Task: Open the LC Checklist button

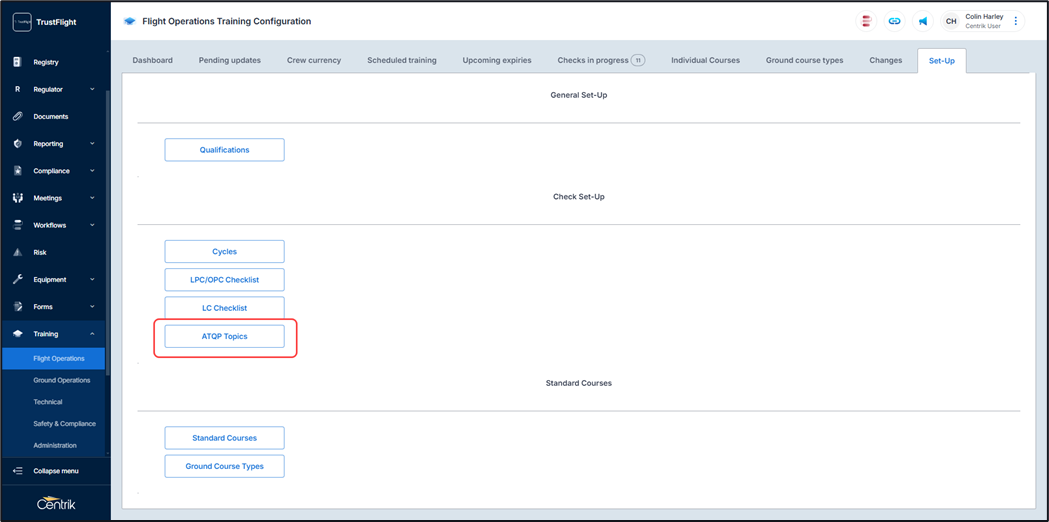Action: (225, 308)
